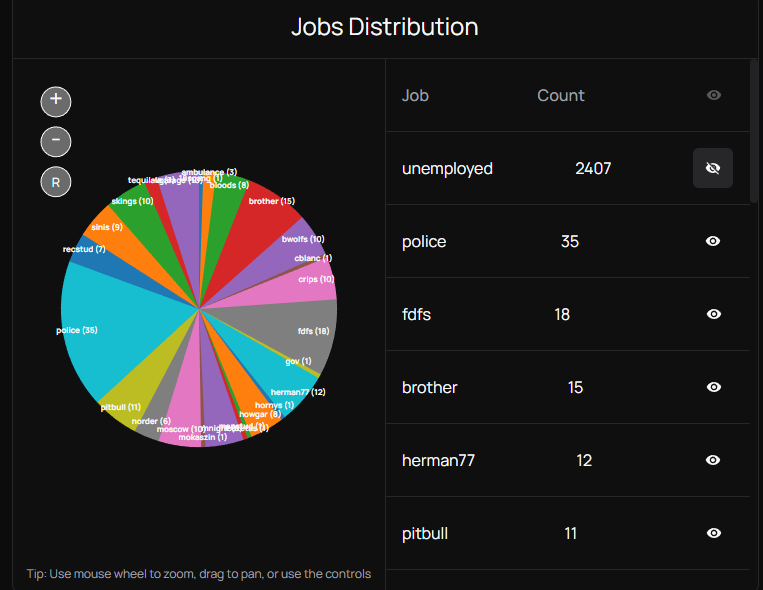The image size is (763, 590).
Task: Select the herman77 row label in table
Action: click(438, 461)
